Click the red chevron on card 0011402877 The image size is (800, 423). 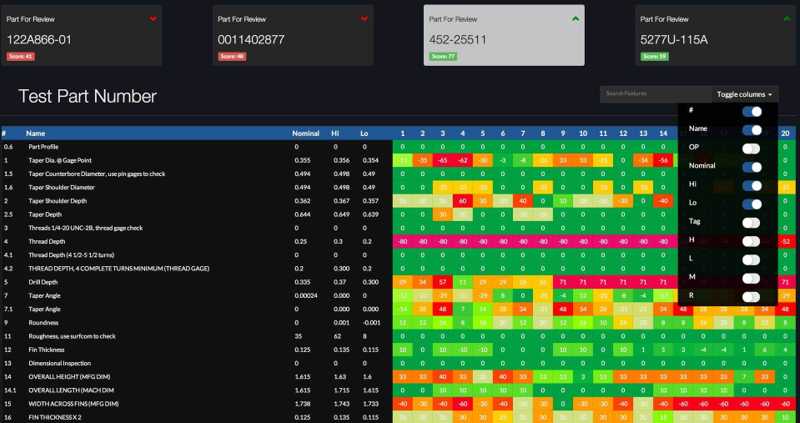364,19
